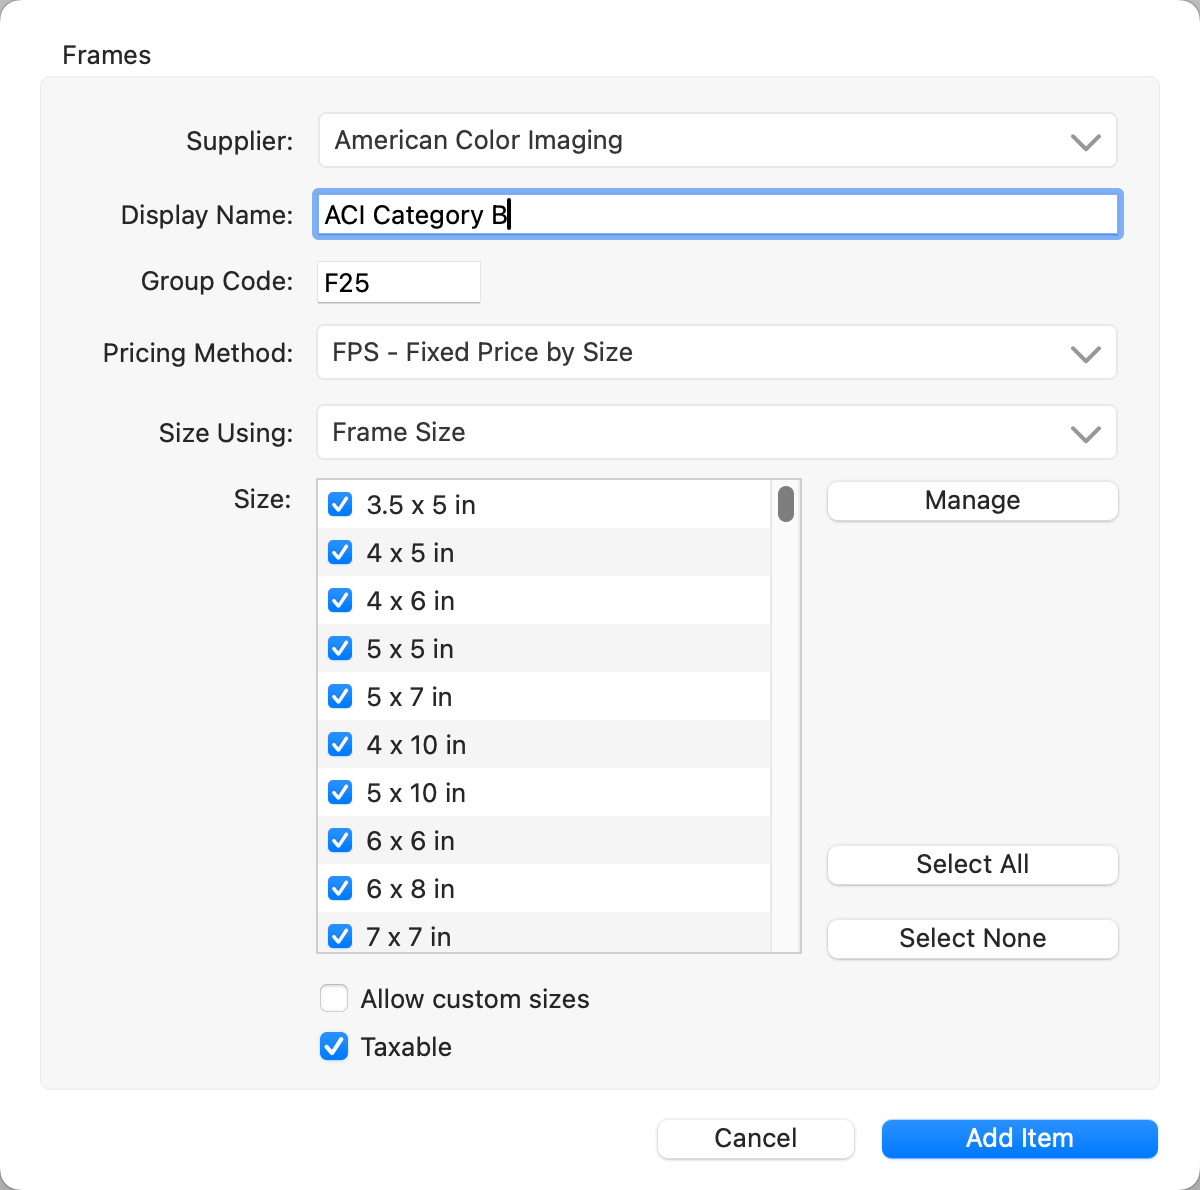The image size is (1200, 1190).
Task: Open the Supplier dropdown
Action: click(x=717, y=141)
